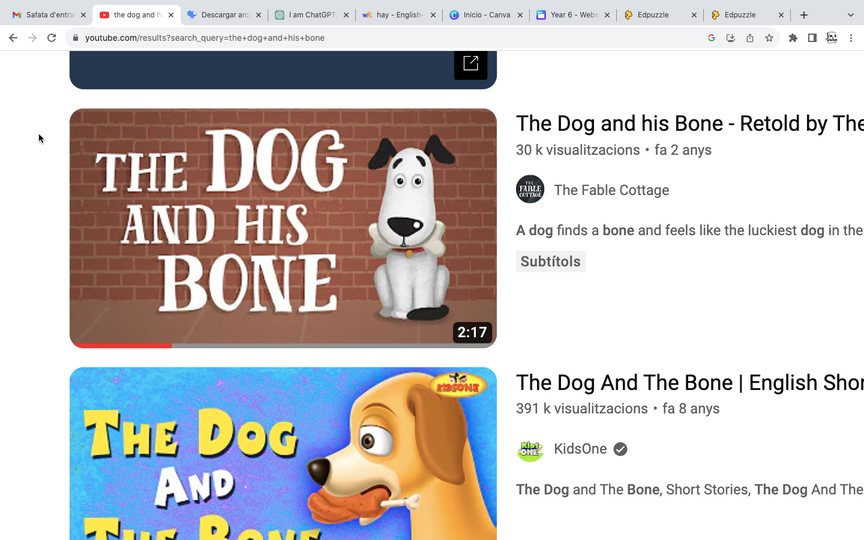
Task: Switch to hay - English tab
Action: [399, 15]
